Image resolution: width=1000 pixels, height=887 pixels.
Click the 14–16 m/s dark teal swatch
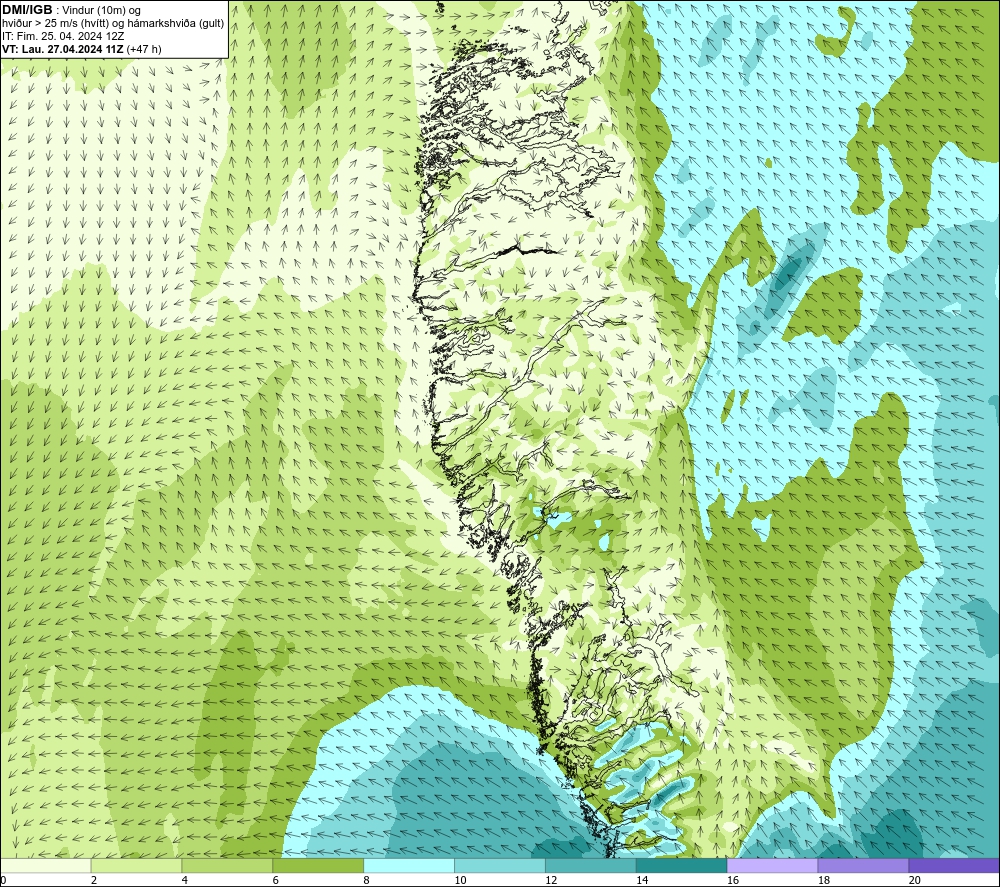coord(682,866)
